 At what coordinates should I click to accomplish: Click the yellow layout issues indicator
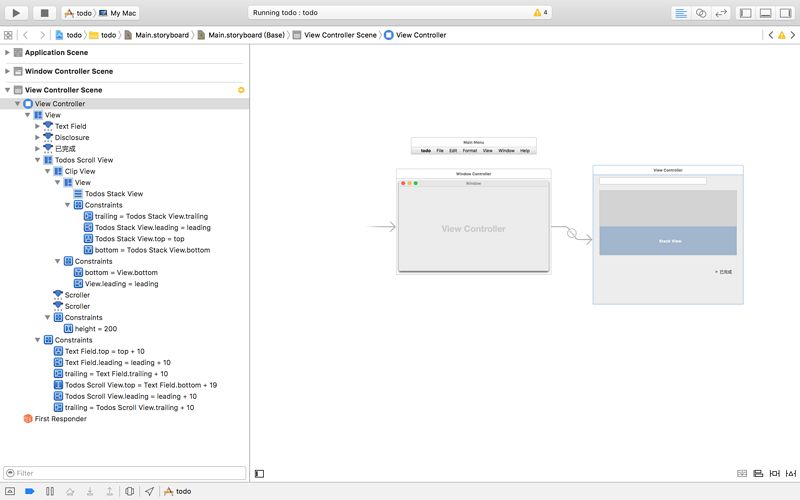pos(241,90)
